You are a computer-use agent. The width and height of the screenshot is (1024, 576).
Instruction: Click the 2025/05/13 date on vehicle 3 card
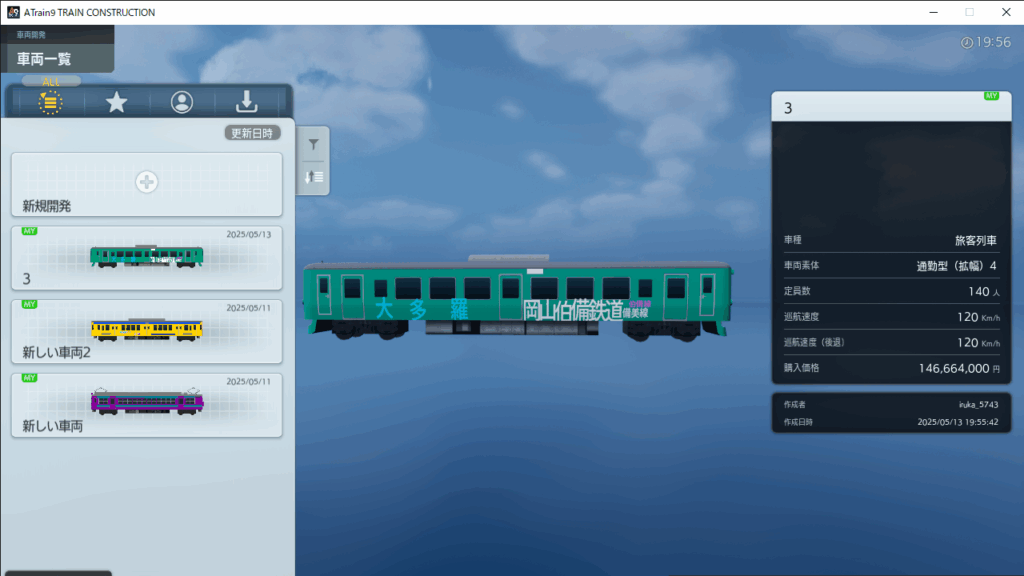[x=248, y=234]
